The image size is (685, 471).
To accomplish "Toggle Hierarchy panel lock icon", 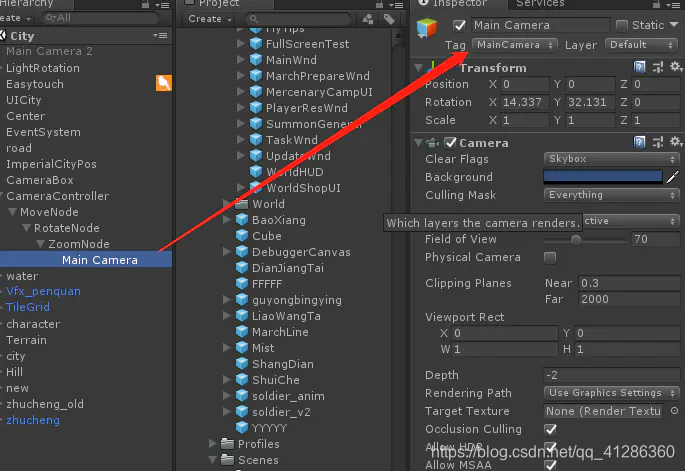I will (145, 4).
